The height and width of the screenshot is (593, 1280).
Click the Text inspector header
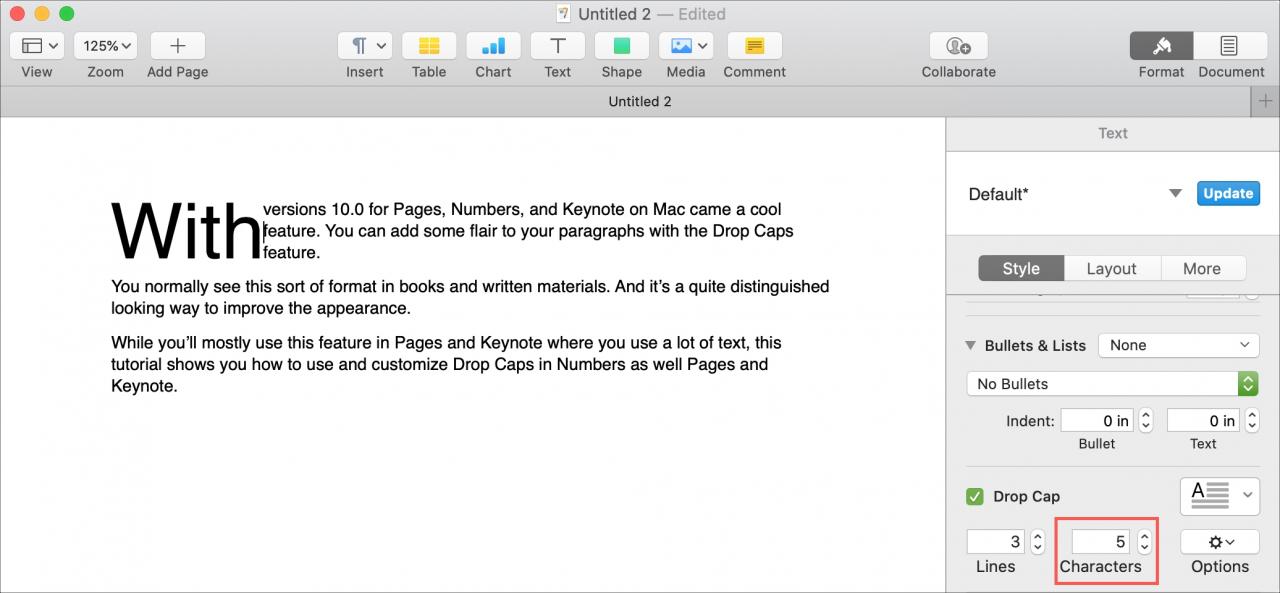1112,133
